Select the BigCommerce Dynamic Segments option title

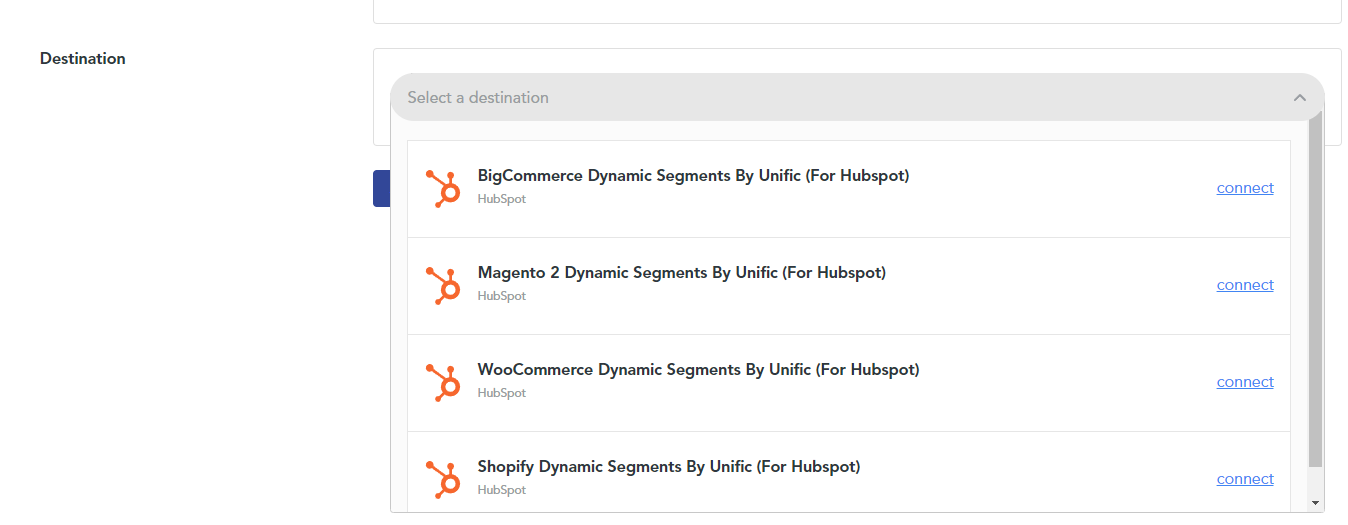click(693, 176)
